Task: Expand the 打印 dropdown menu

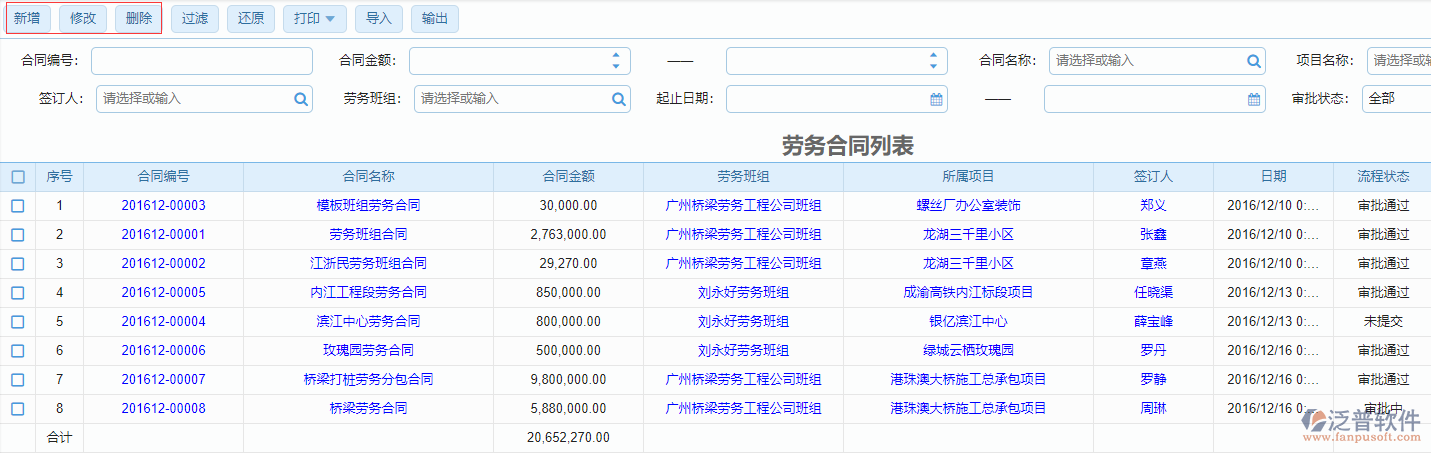Action: (x=315, y=18)
